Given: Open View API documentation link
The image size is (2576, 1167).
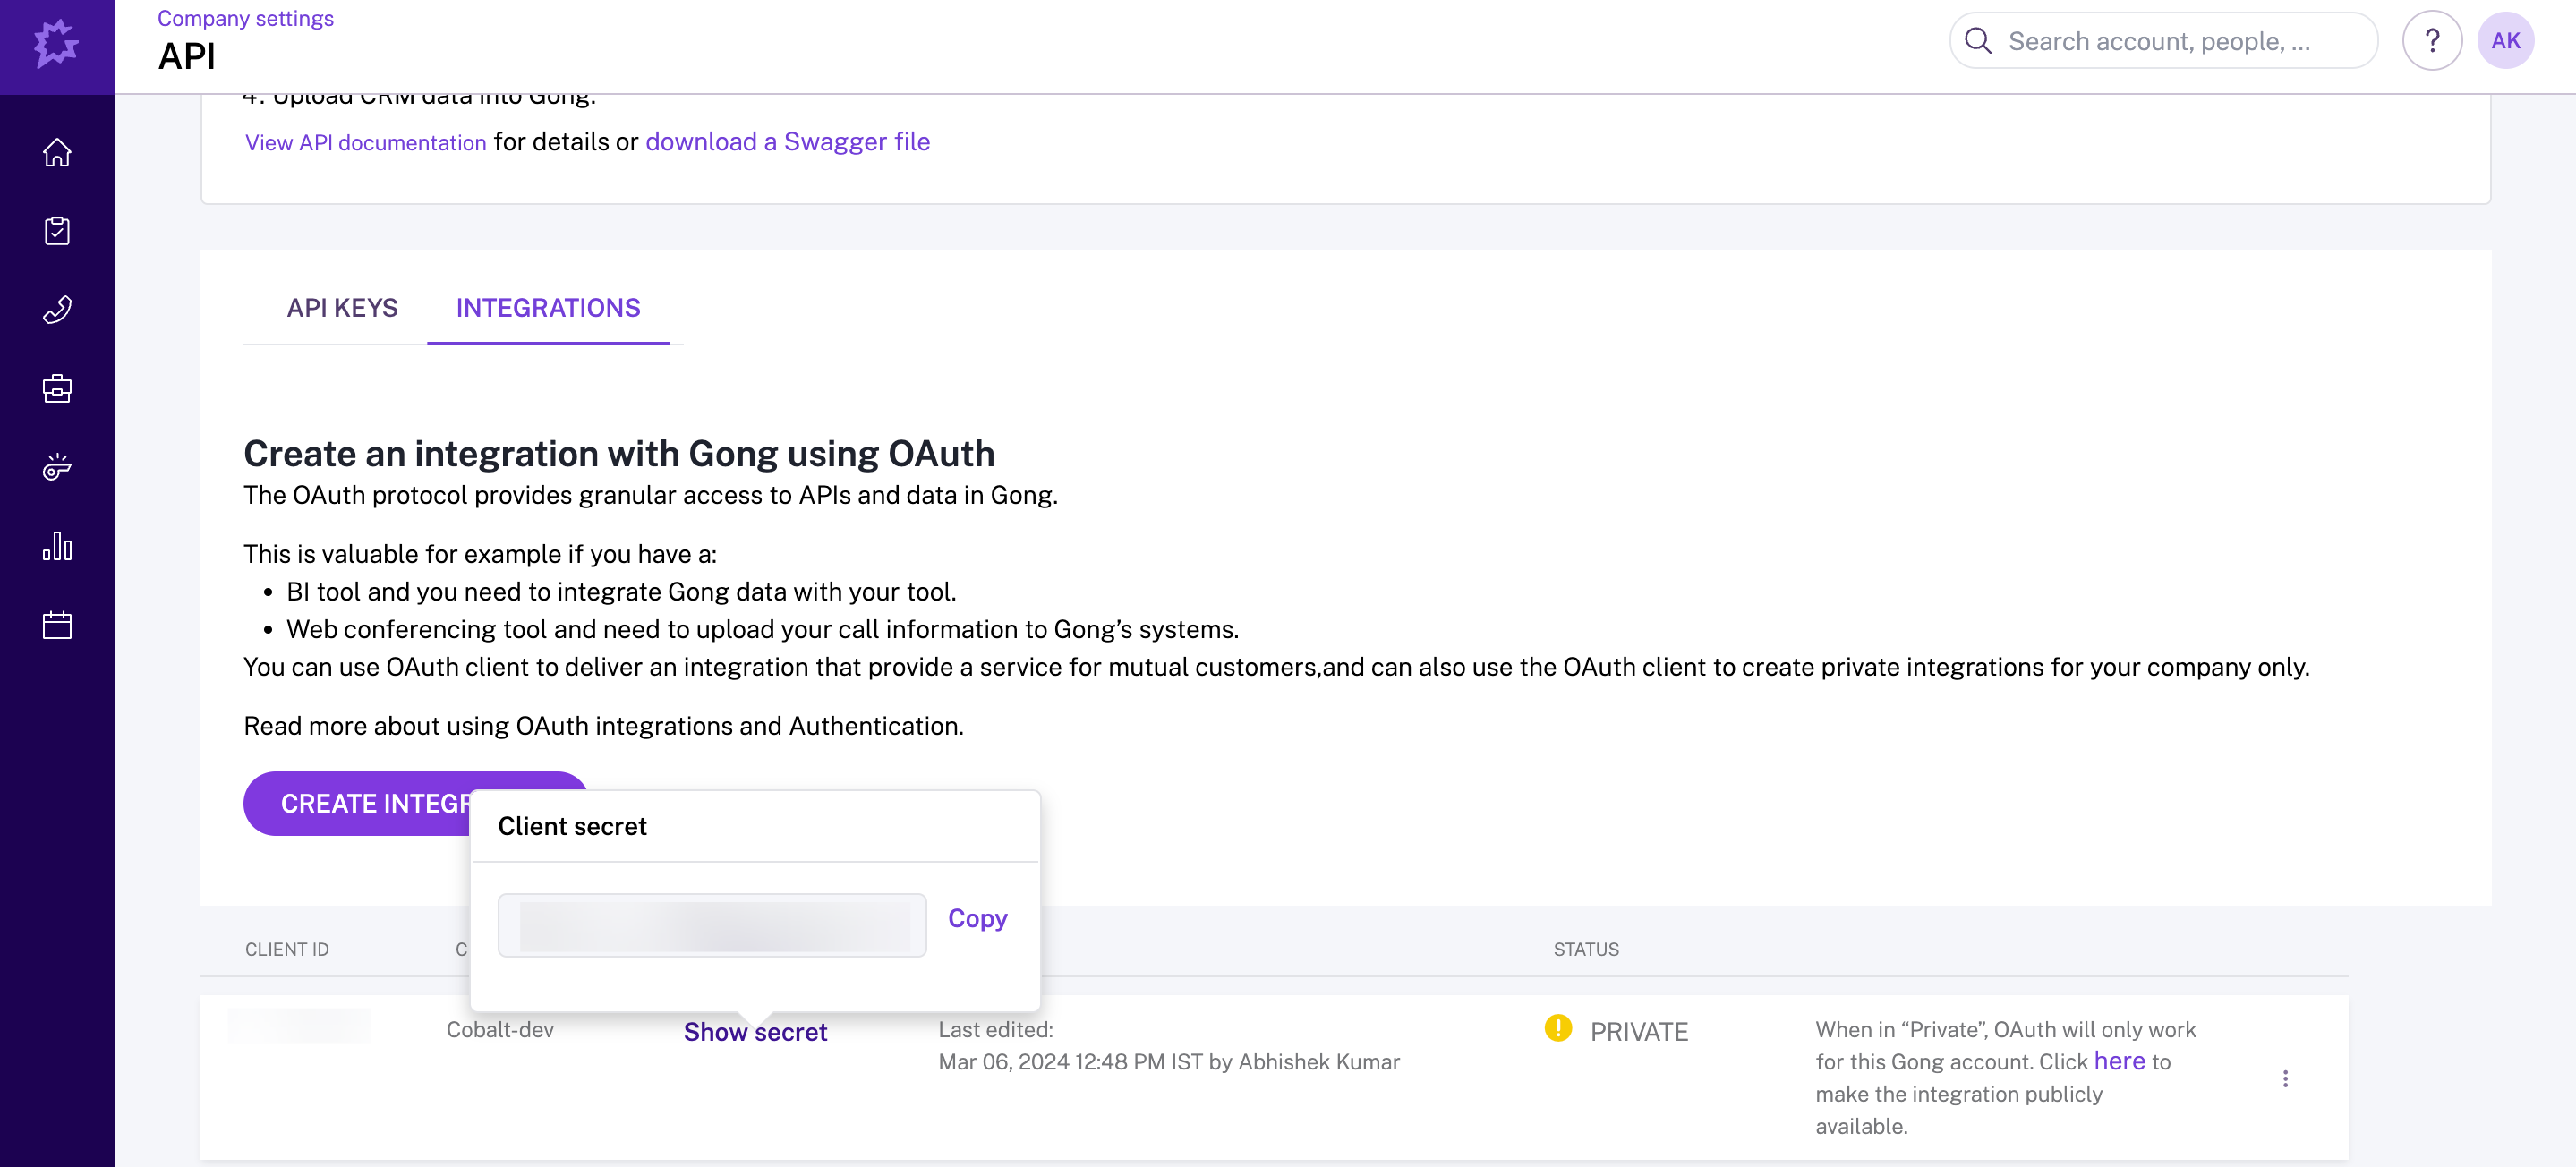Looking at the screenshot, I should tap(365, 142).
